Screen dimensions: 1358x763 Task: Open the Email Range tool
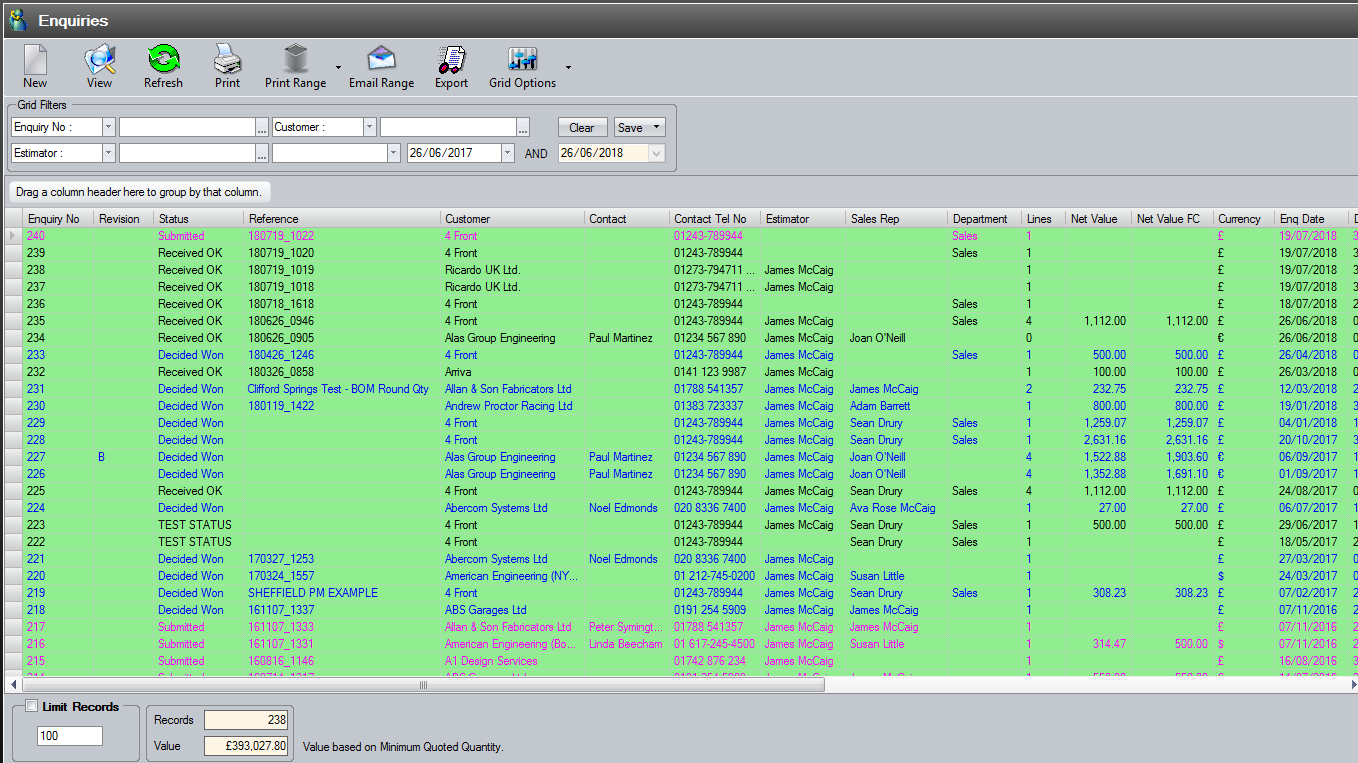[381, 61]
